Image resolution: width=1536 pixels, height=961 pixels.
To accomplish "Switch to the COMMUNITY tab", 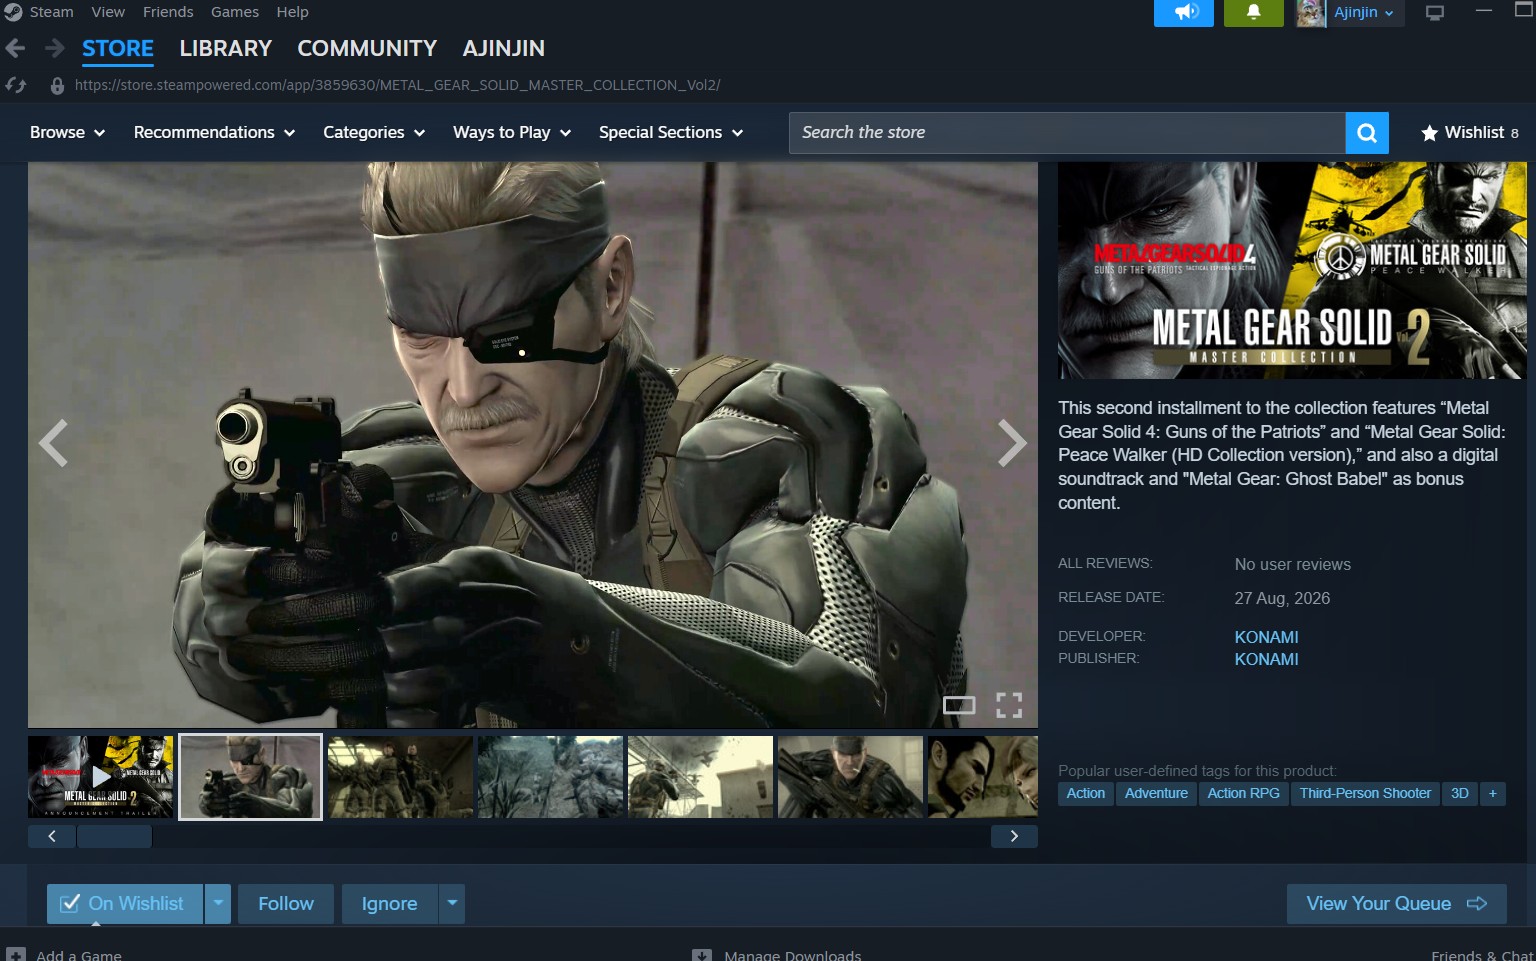I will pyautogui.click(x=367, y=49).
